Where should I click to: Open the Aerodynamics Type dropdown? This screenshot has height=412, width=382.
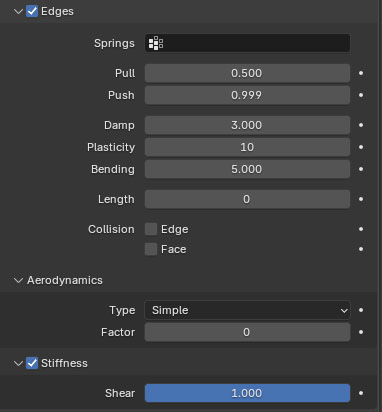pos(247,310)
